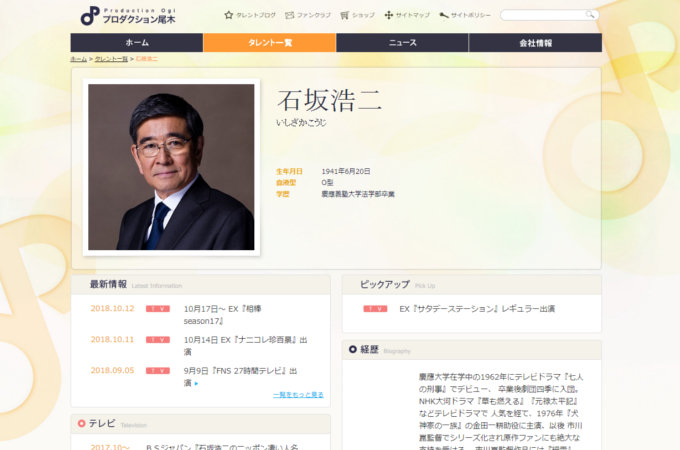Click the ピックアップ section header

[472, 284]
